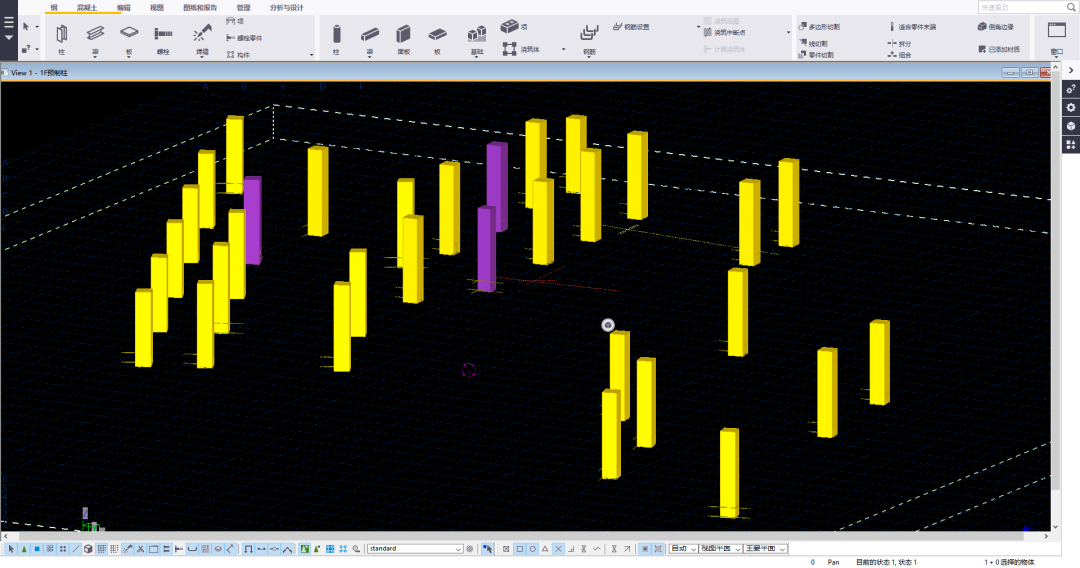The height and width of the screenshot is (568, 1080).
Task: Expand the 视图平面 (view plane) dropdown
Action: (x=721, y=549)
